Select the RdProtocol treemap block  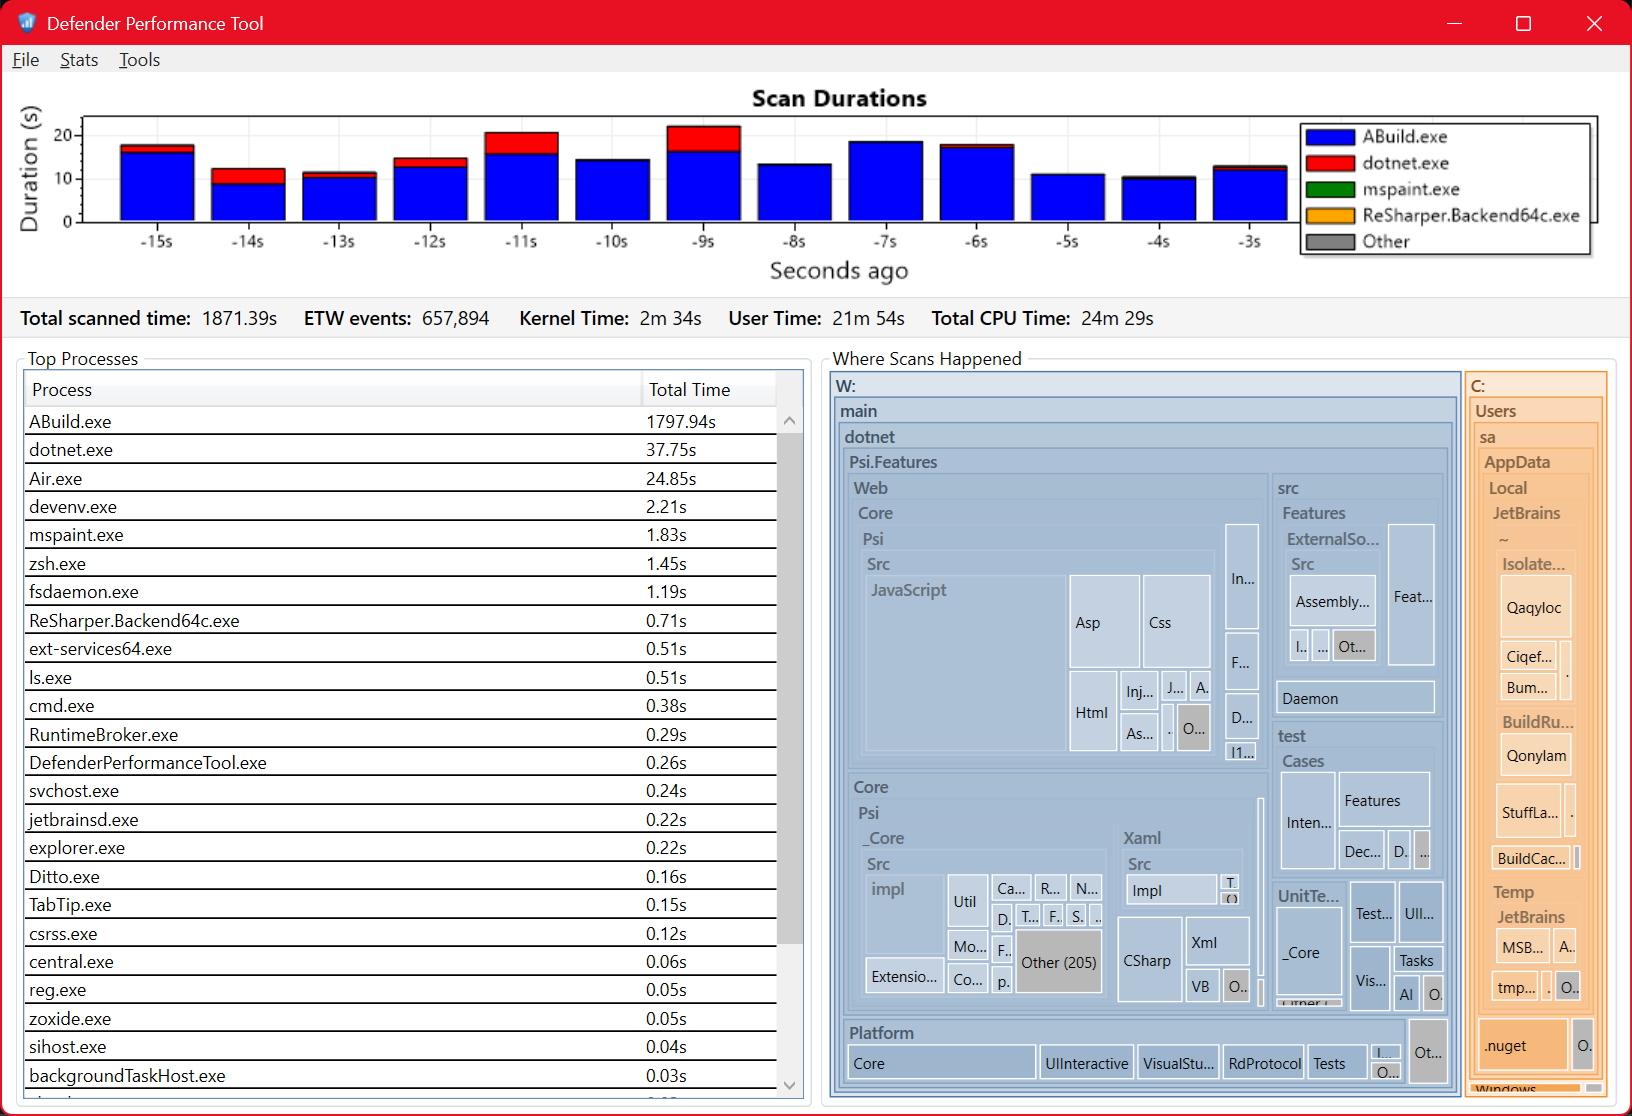coord(1264,1063)
